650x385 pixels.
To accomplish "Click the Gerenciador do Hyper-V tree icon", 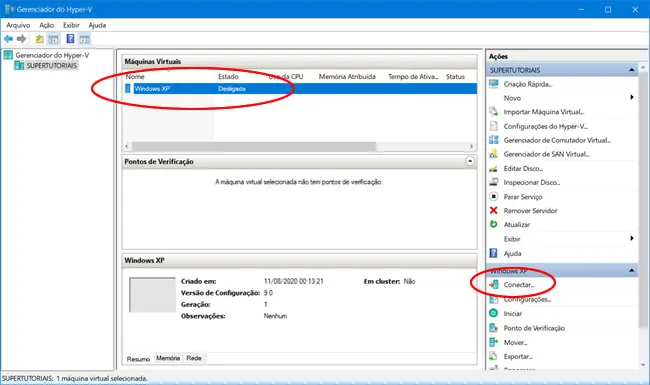I will (x=8, y=55).
